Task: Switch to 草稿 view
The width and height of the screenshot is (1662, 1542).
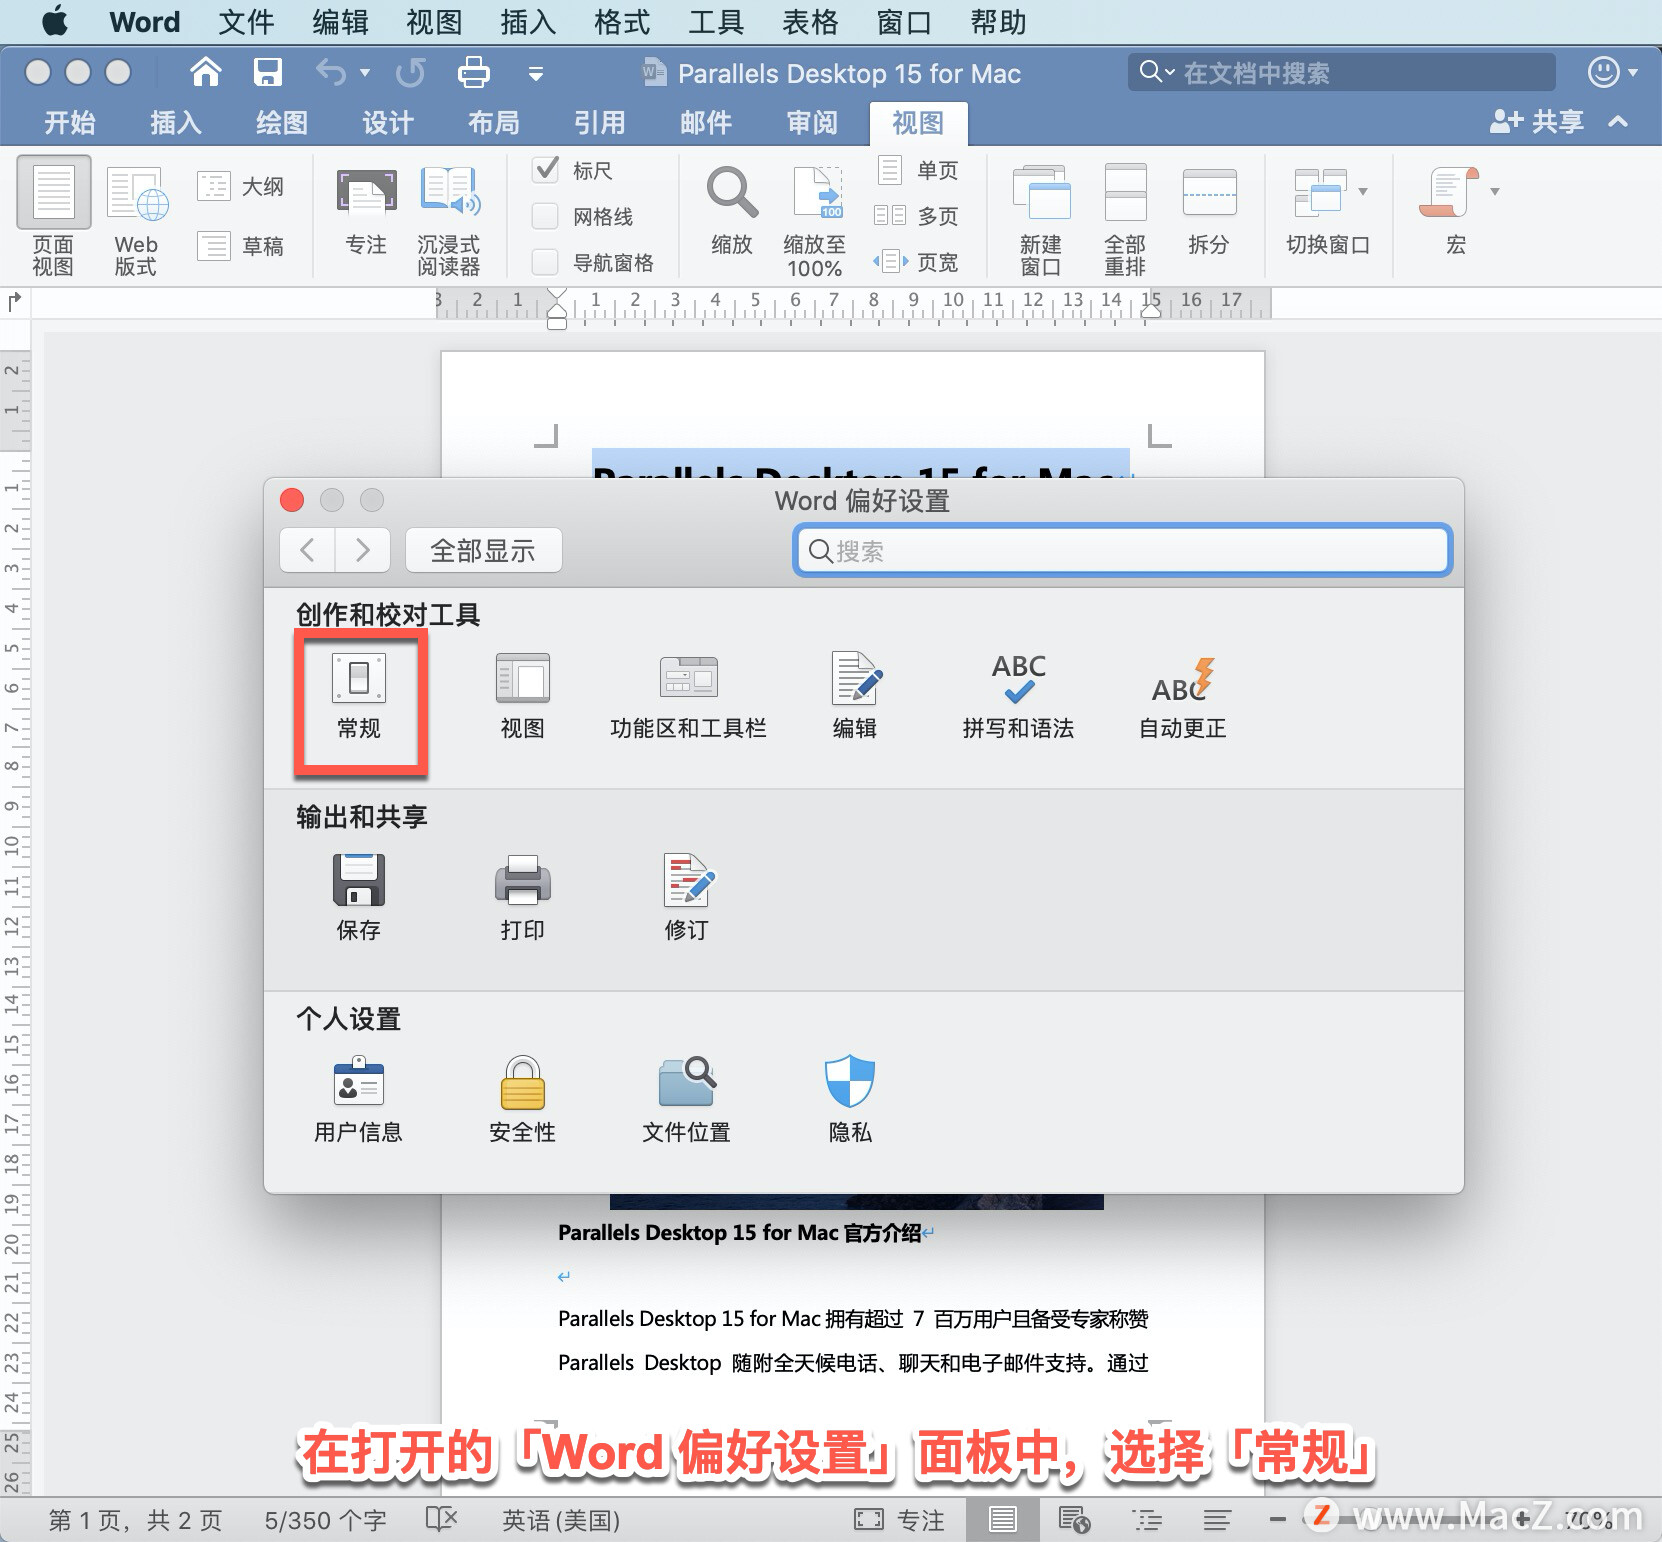Action: (x=241, y=246)
